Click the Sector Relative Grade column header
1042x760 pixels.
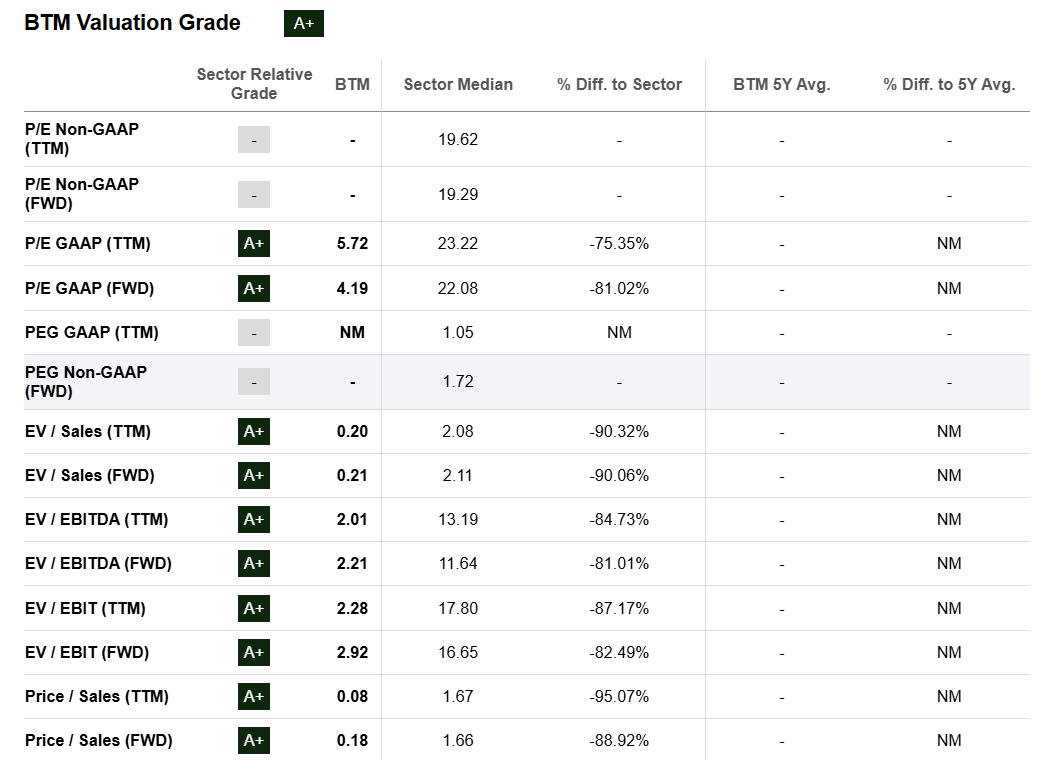click(254, 84)
